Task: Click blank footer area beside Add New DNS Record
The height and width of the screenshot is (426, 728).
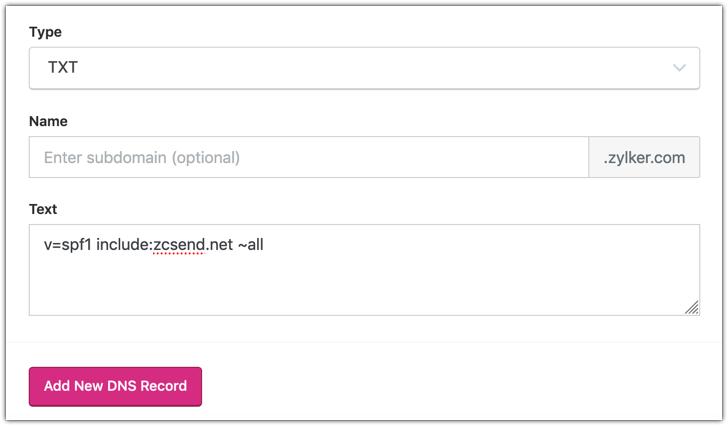Action: point(460,386)
